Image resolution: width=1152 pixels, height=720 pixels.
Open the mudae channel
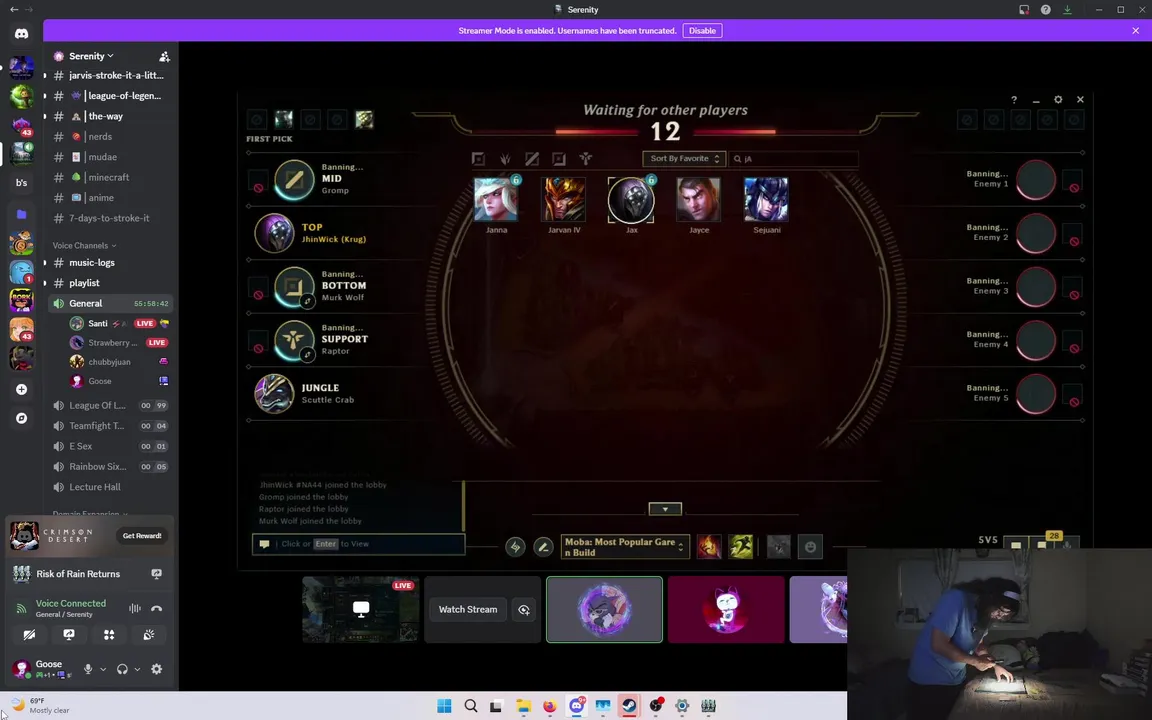pos(110,156)
